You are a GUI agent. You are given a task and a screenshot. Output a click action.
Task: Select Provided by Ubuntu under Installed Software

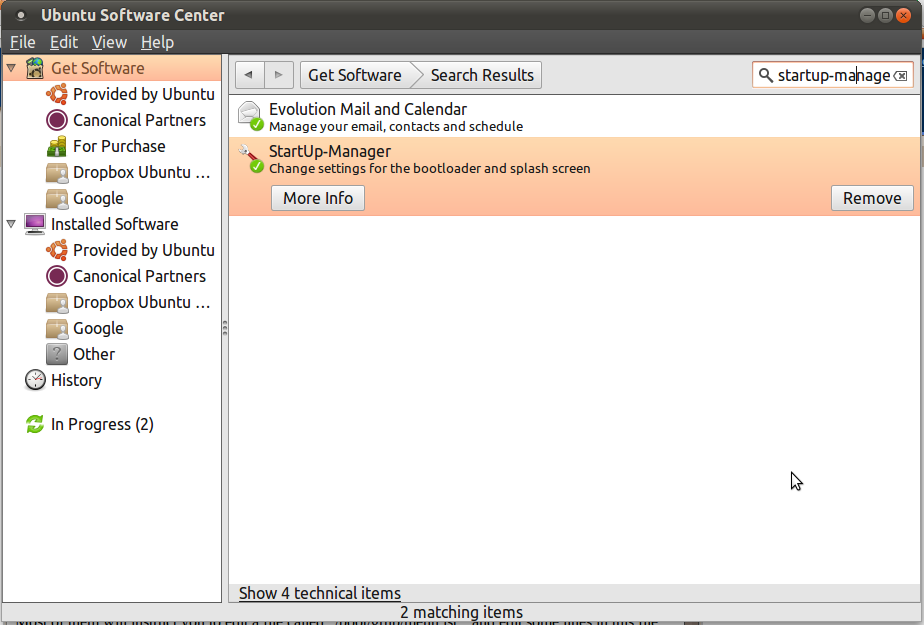[144, 250]
